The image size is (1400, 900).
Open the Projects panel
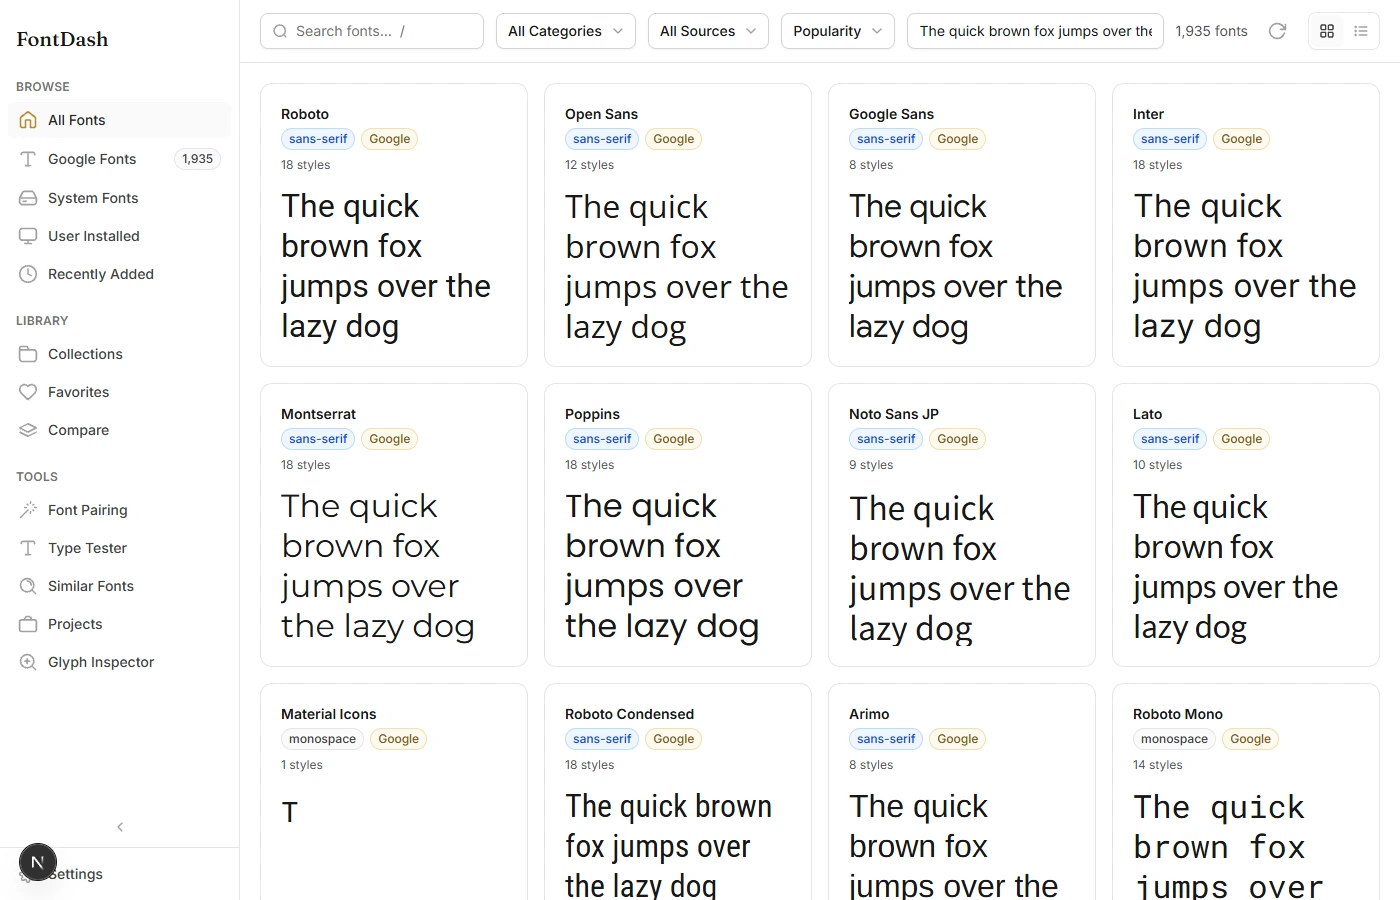(x=75, y=623)
